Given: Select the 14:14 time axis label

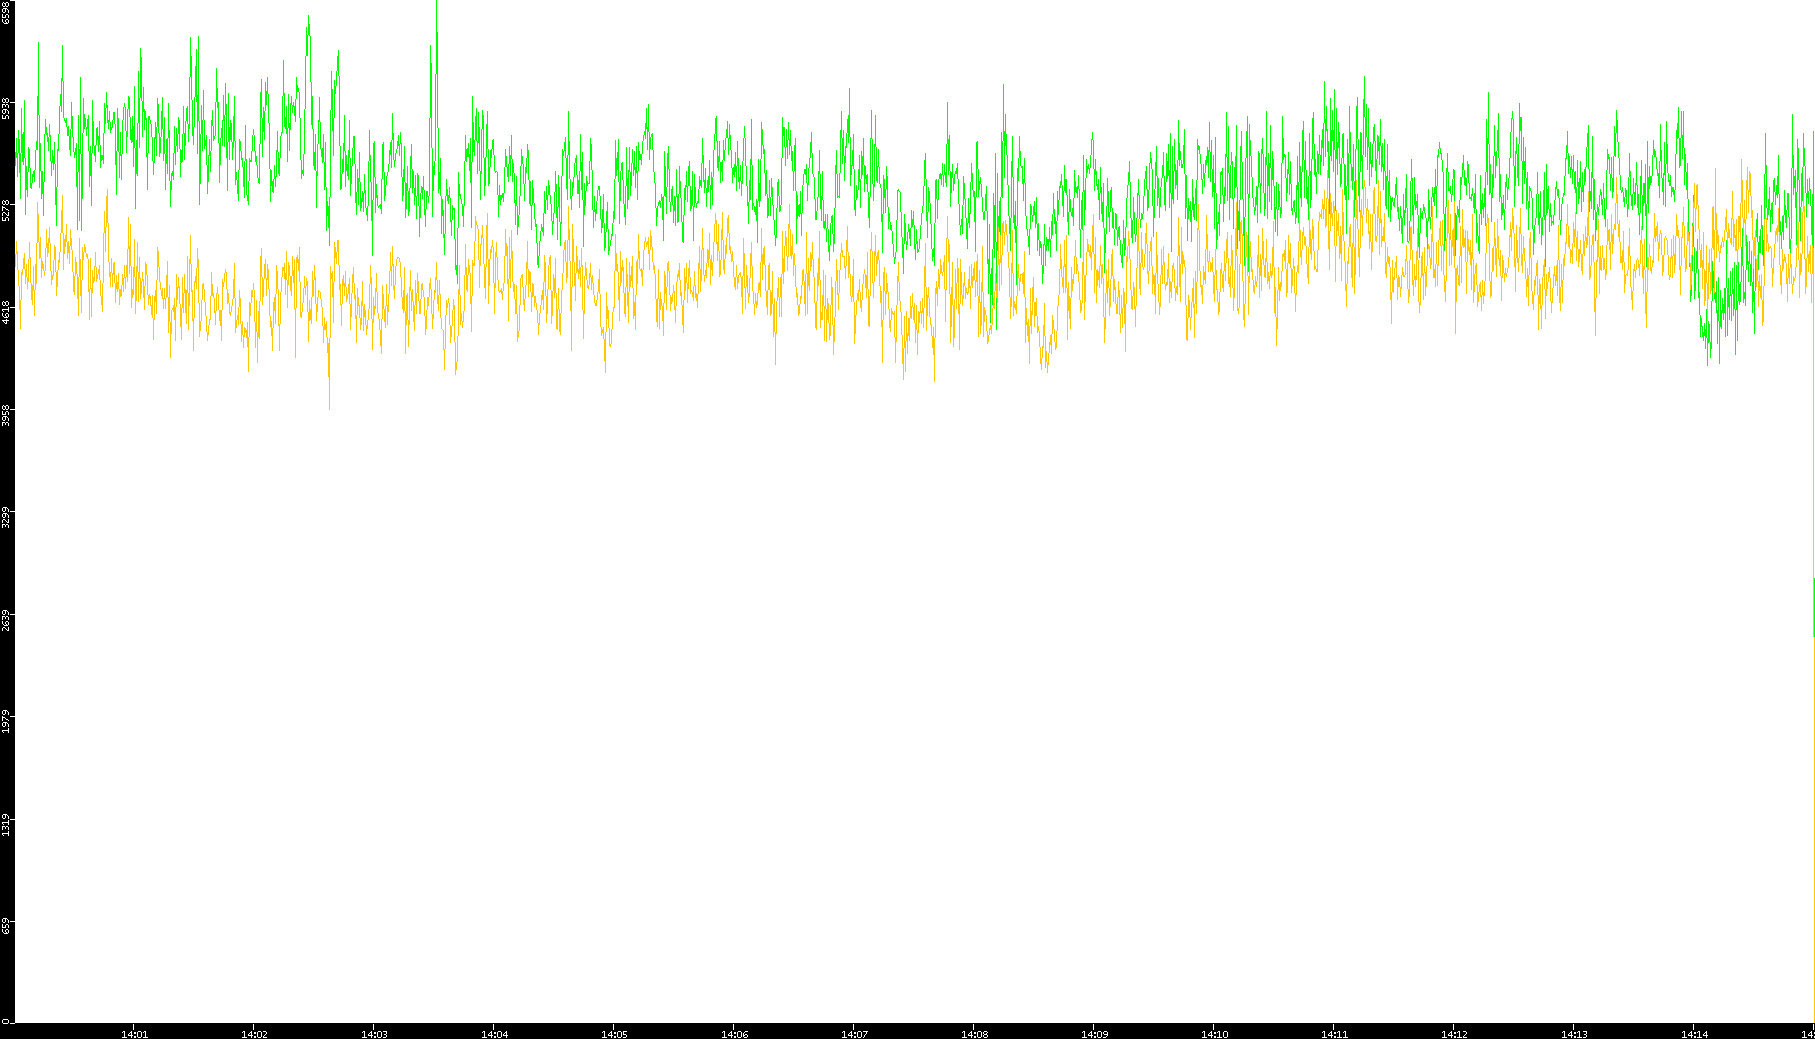Looking at the screenshot, I should coord(1694,1034).
